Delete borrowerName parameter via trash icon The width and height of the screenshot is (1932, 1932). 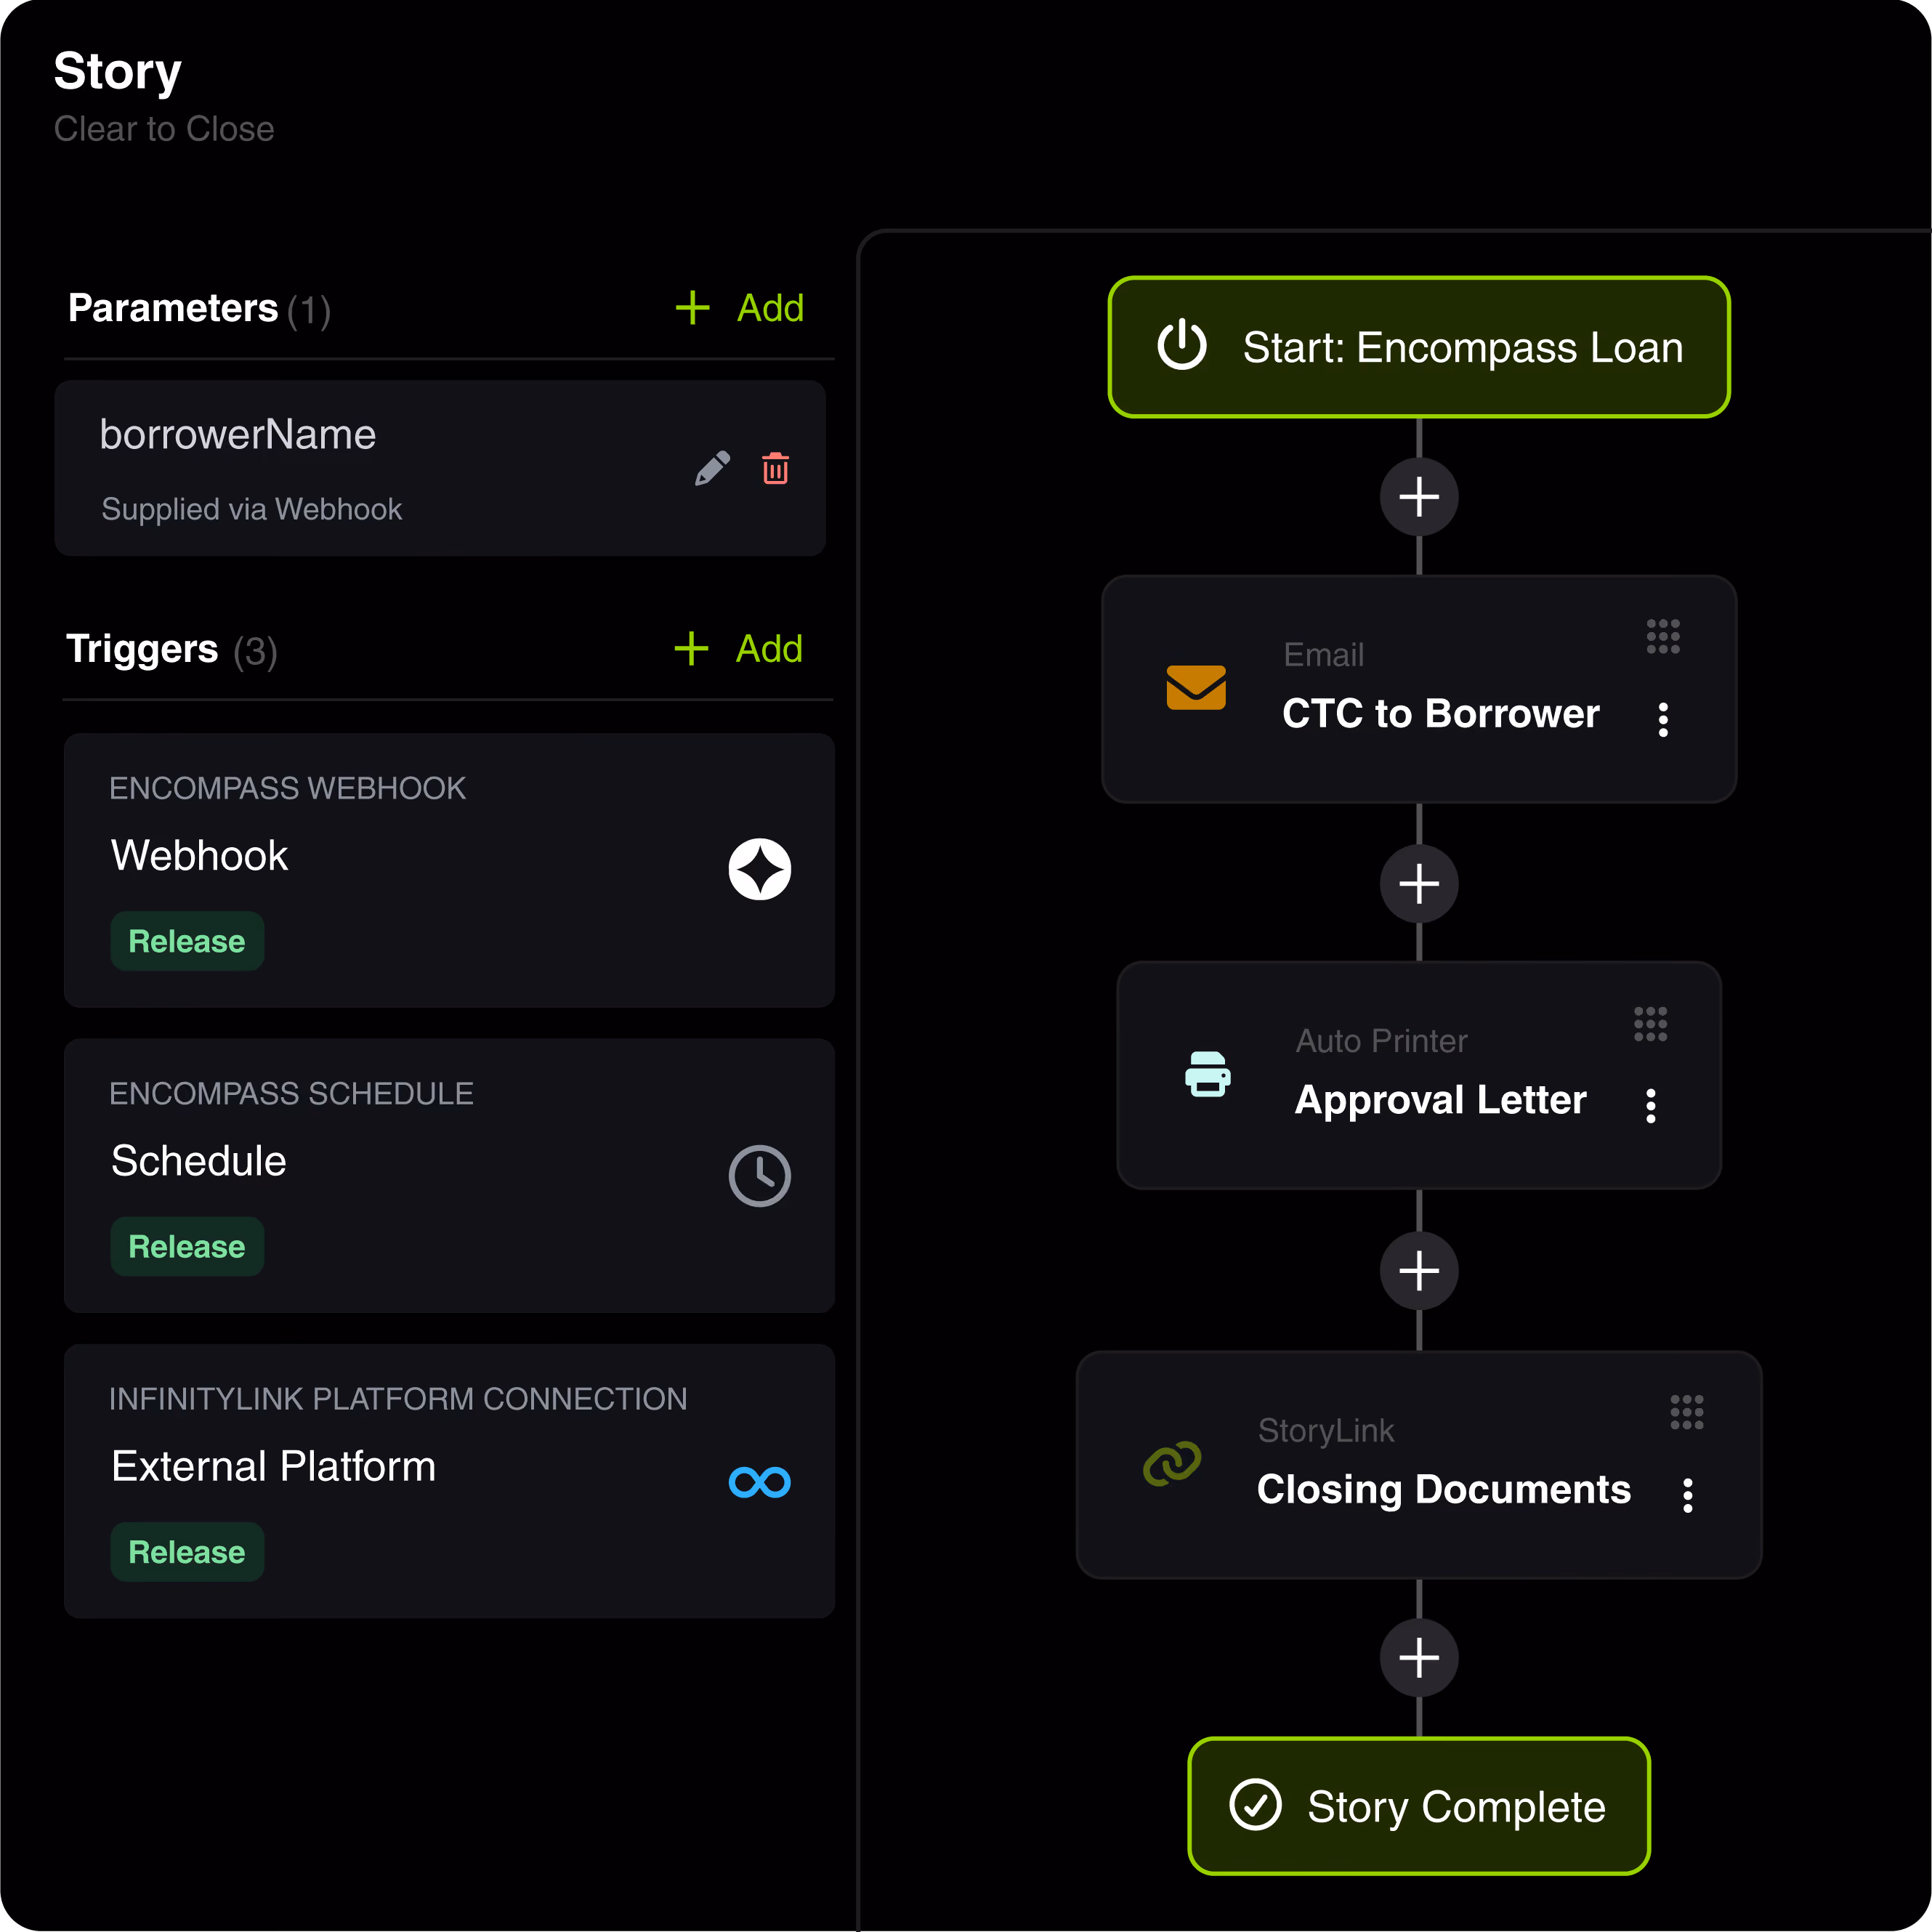pyautogui.click(x=776, y=469)
